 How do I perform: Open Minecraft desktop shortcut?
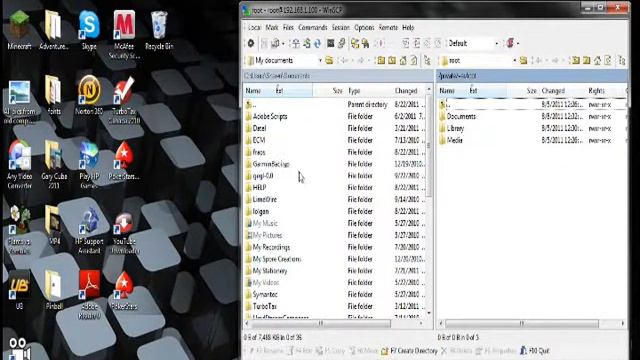click(19, 31)
